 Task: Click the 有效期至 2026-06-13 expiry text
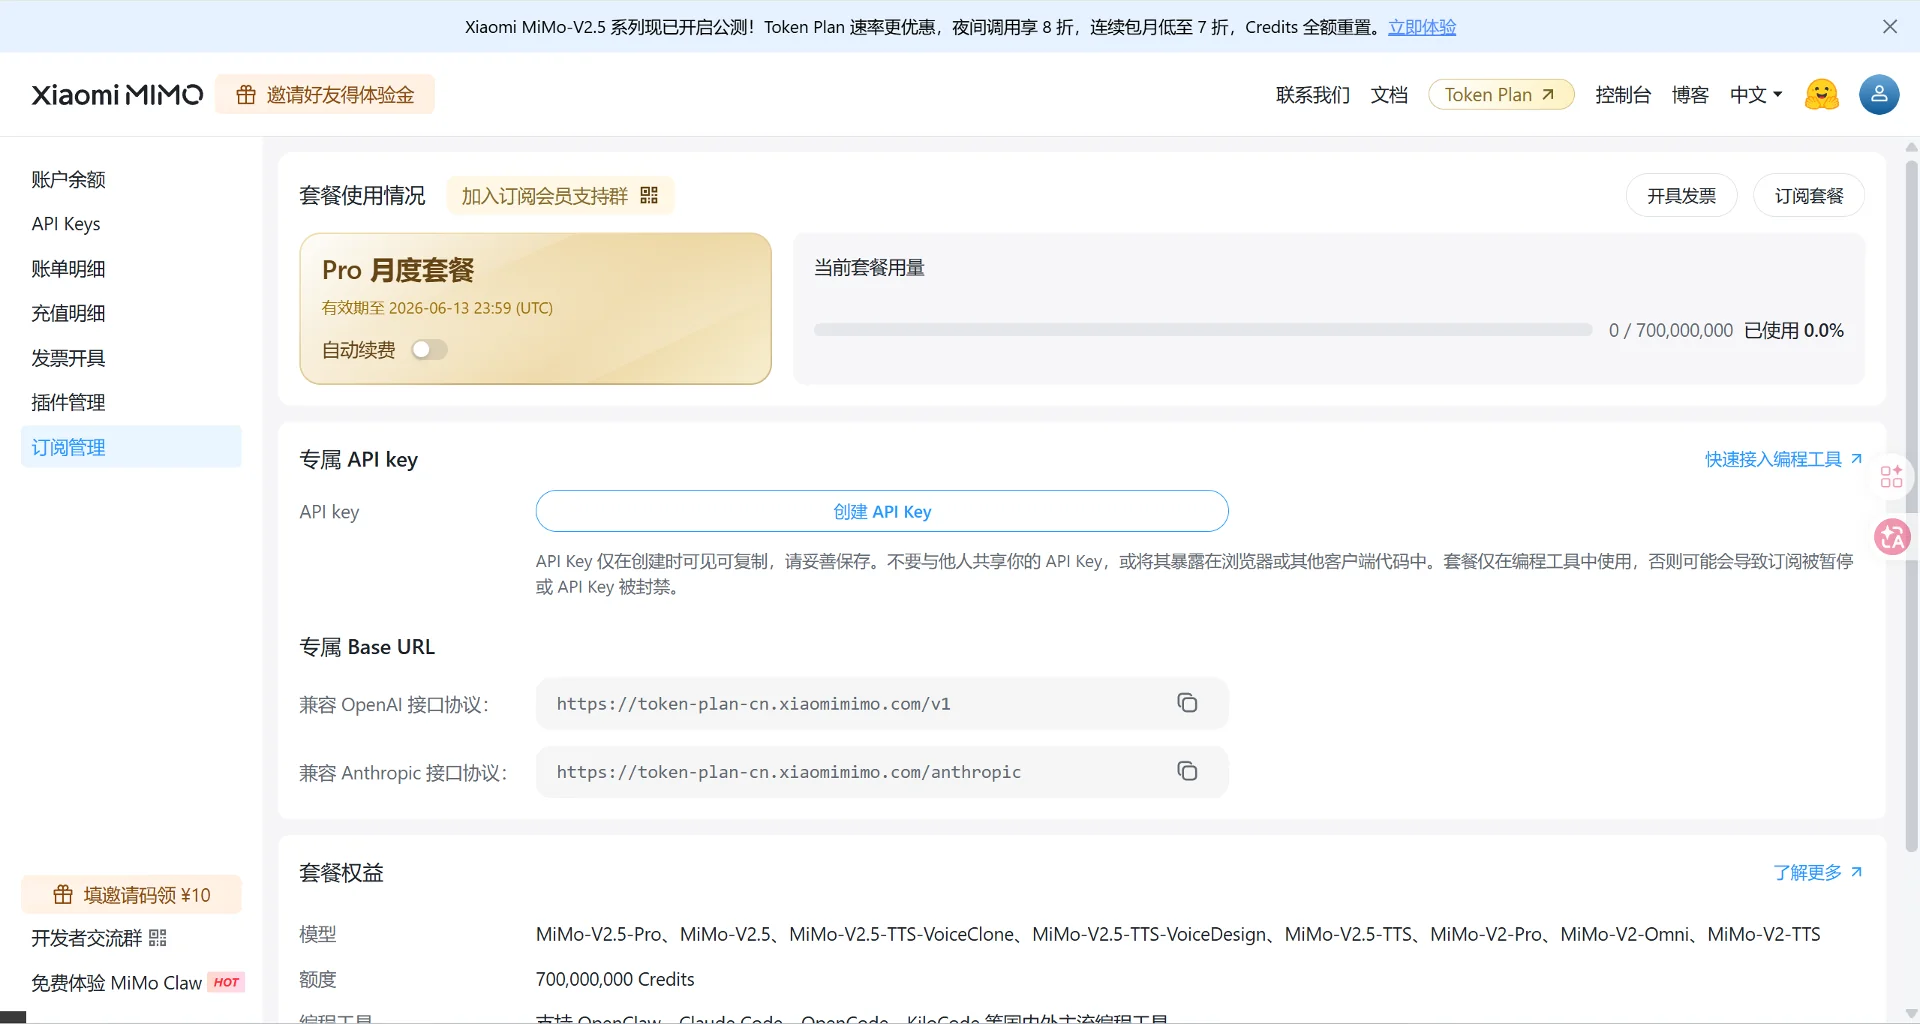pyautogui.click(x=437, y=308)
